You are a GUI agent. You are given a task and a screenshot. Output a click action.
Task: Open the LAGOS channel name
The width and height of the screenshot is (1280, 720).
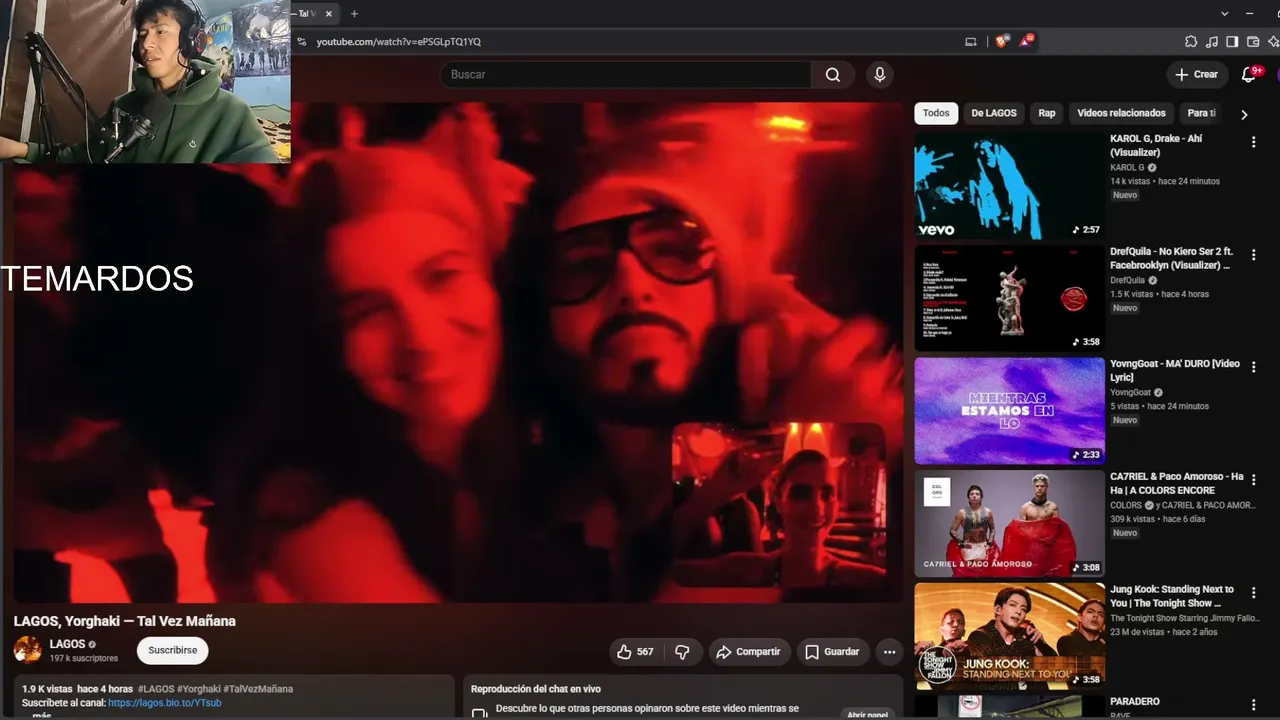tap(68, 644)
